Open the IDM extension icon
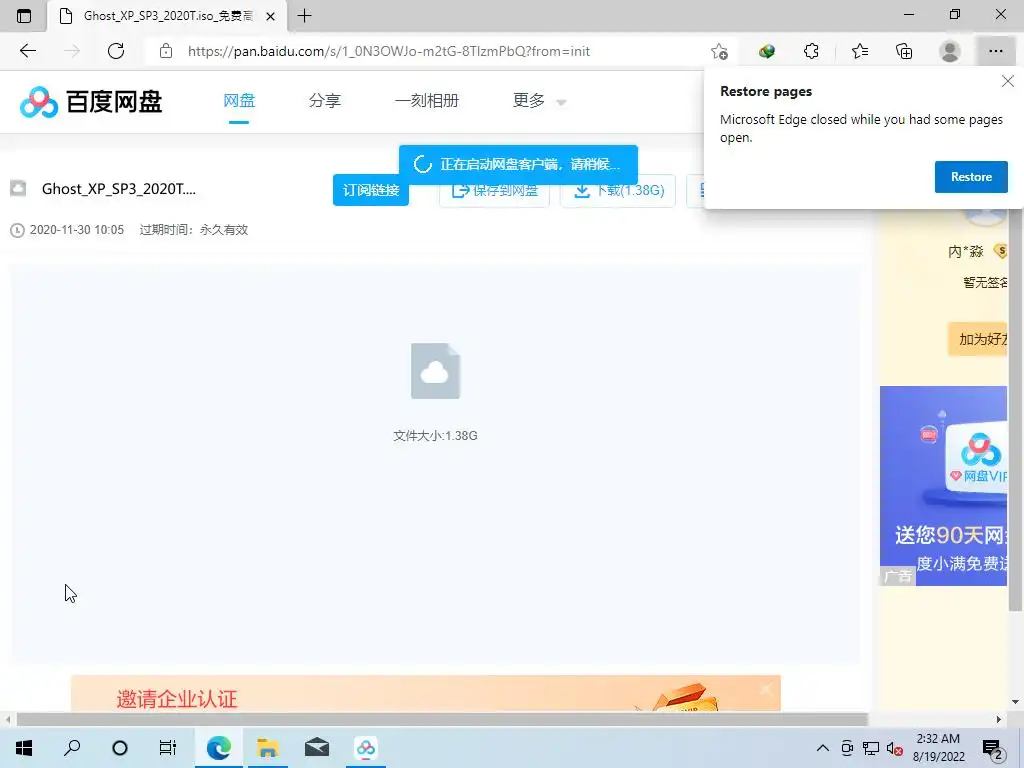This screenshot has width=1024, height=768. (x=767, y=51)
